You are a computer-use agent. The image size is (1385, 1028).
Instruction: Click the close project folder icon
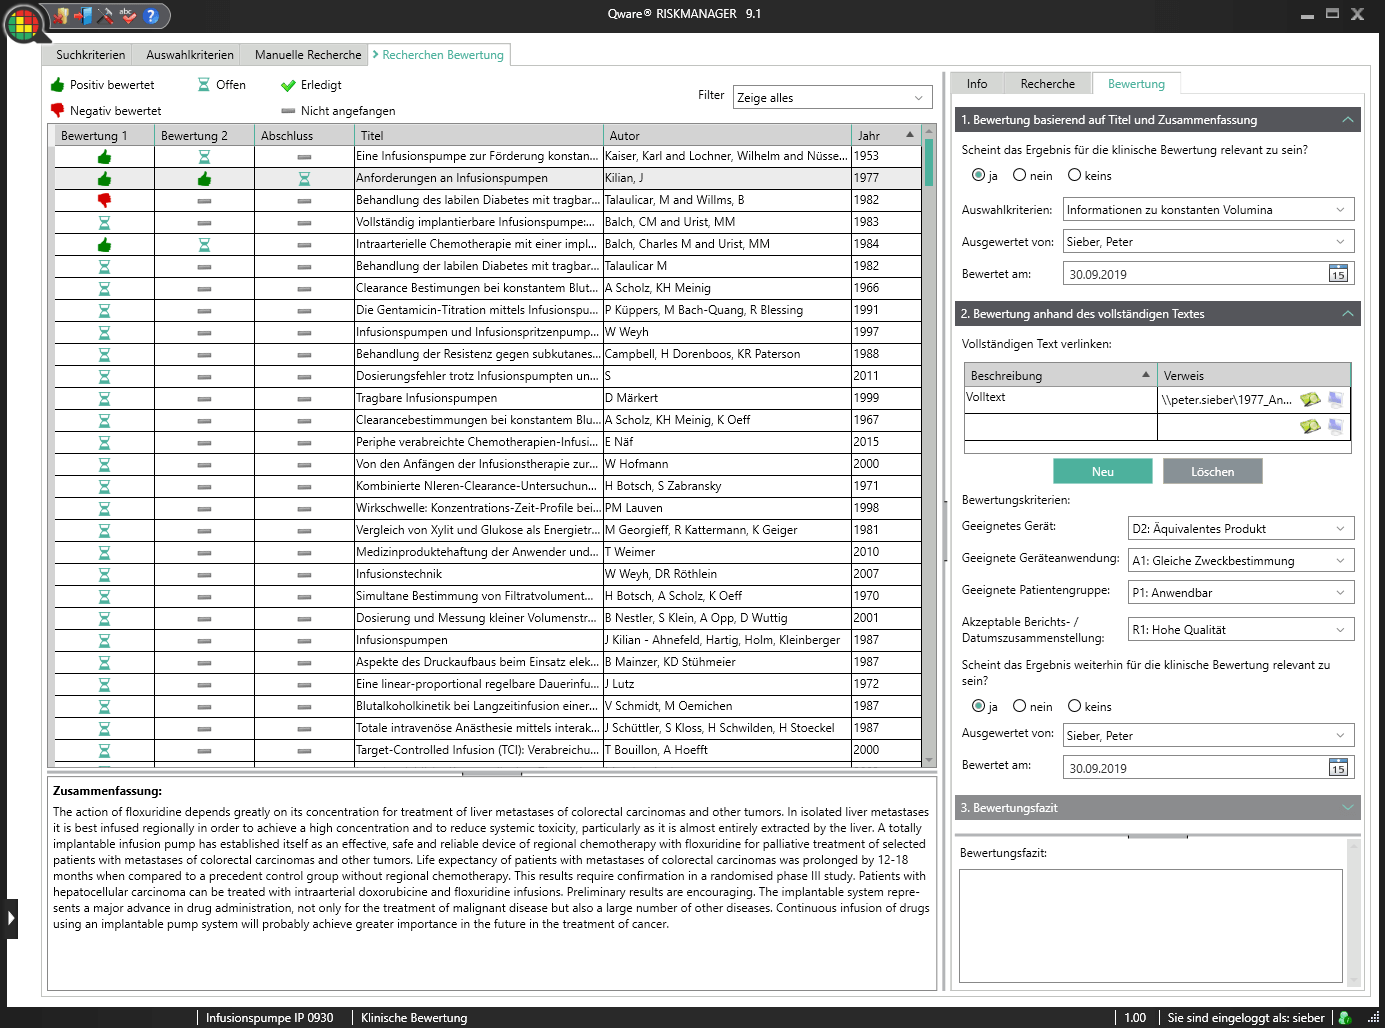point(62,15)
